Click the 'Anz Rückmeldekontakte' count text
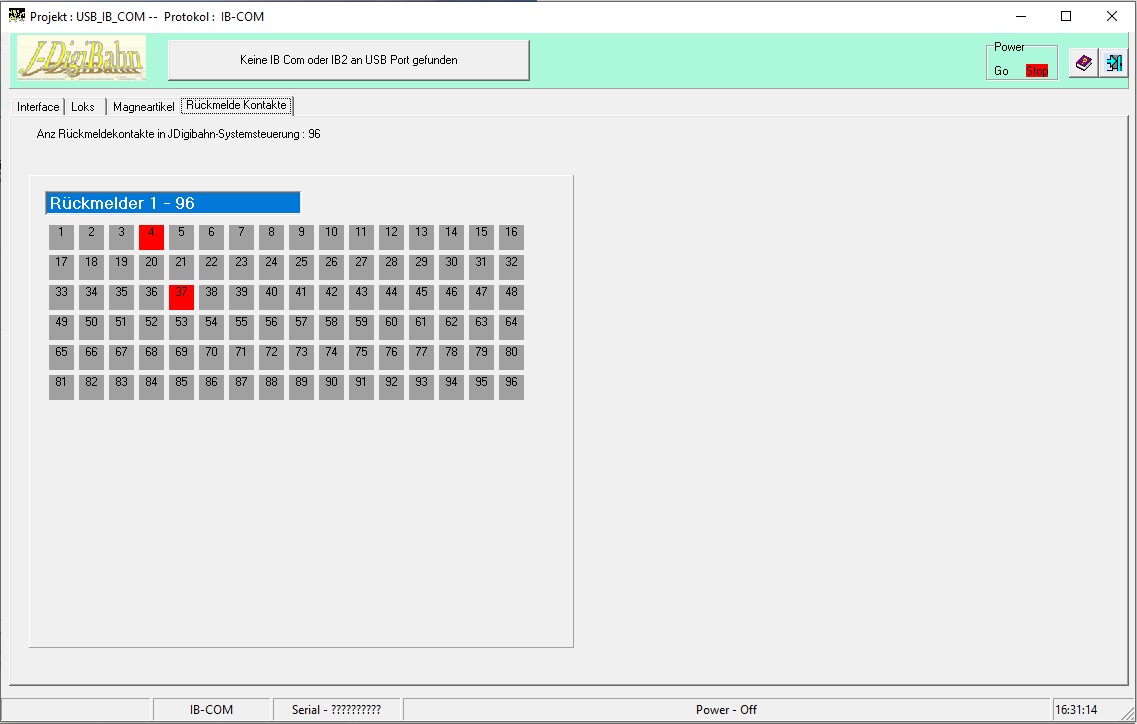The width and height of the screenshot is (1137, 724). coord(178,134)
